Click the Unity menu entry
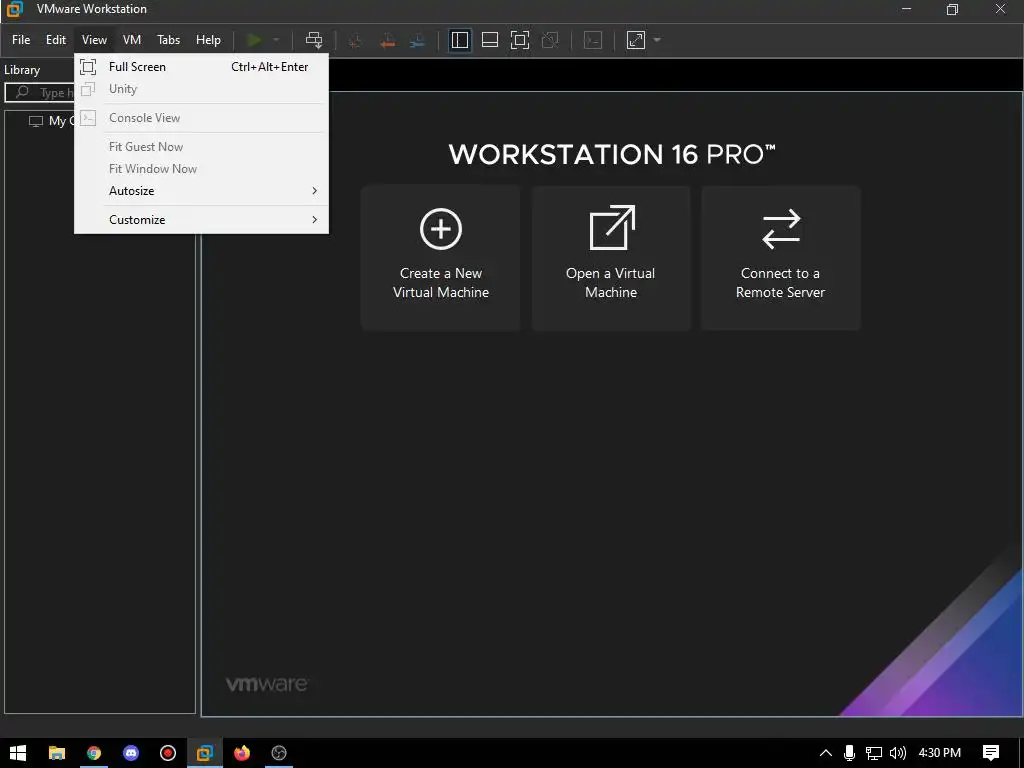 click(201, 89)
